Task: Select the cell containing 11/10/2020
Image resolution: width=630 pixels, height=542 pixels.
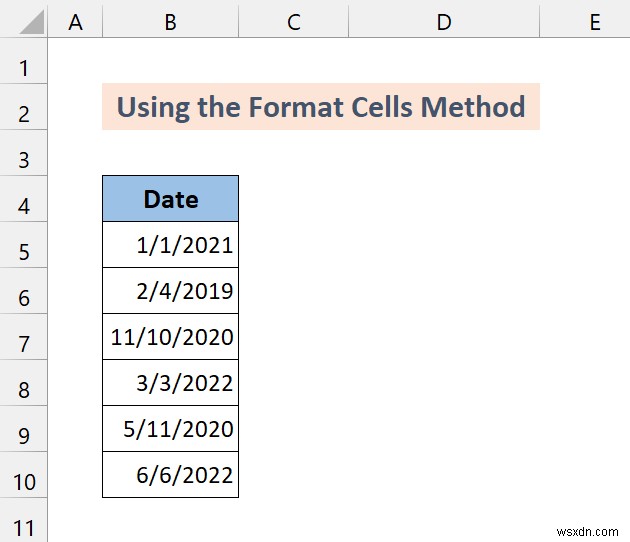Action: 171,337
